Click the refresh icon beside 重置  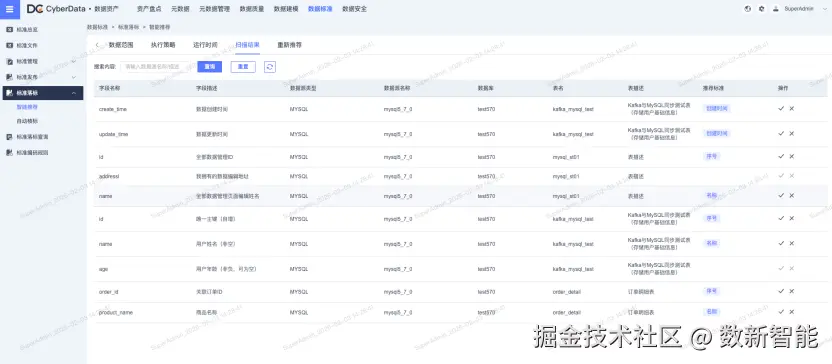tap(270, 67)
